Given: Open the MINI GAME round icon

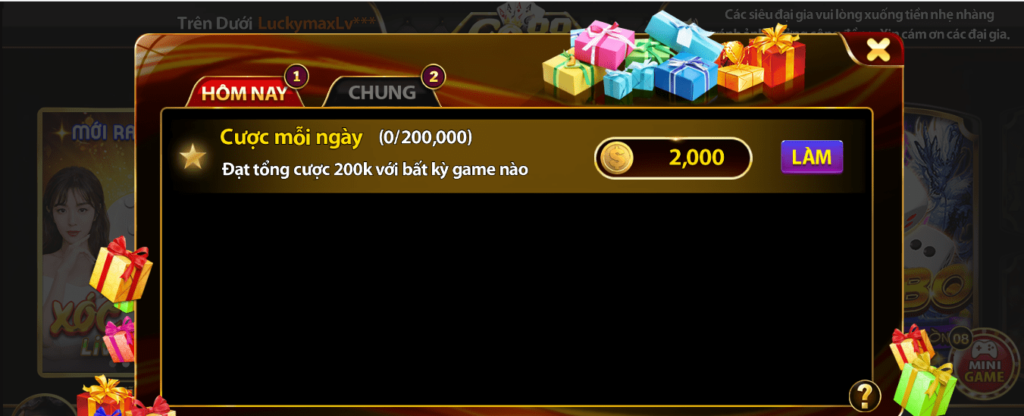Looking at the screenshot, I should pos(980,364).
